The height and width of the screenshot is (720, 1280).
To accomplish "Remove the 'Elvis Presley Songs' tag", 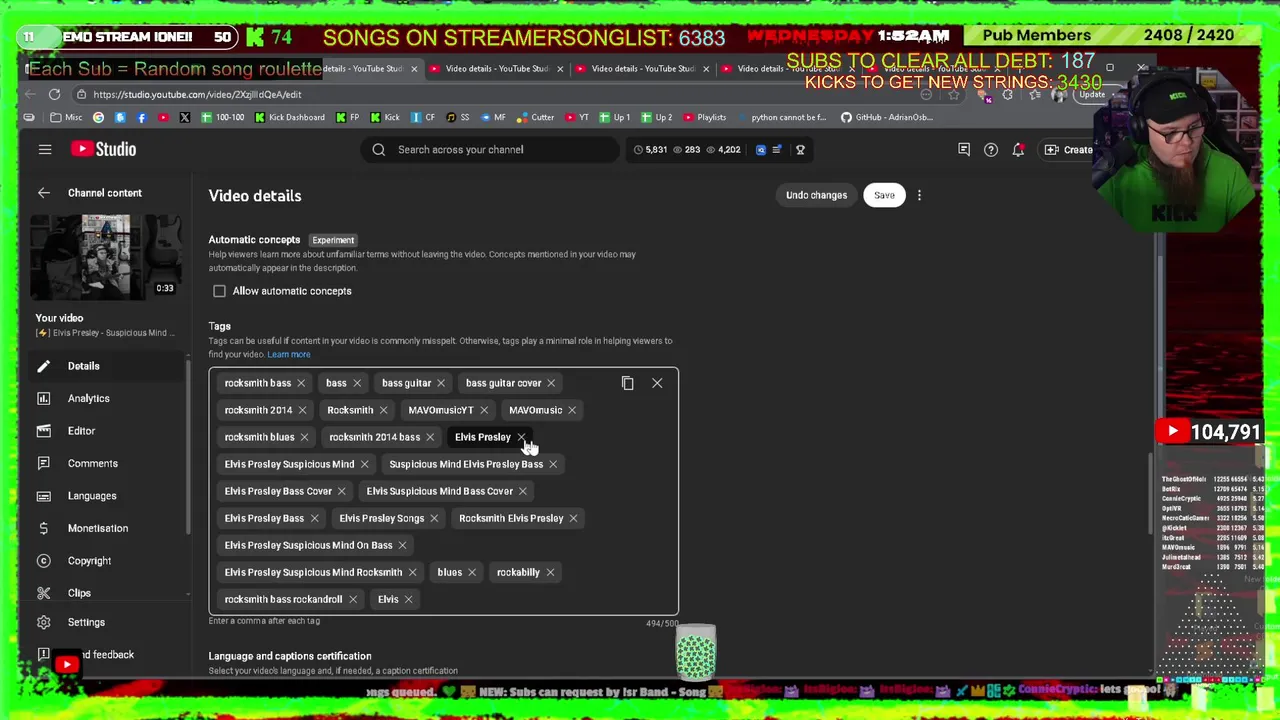I will coord(434,518).
